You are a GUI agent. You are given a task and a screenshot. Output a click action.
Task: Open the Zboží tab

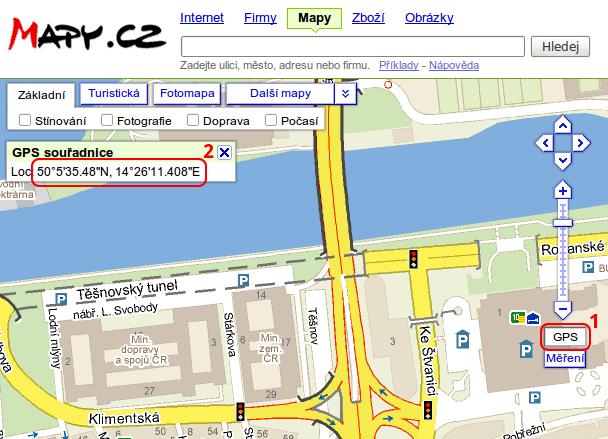tap(368, 18)
